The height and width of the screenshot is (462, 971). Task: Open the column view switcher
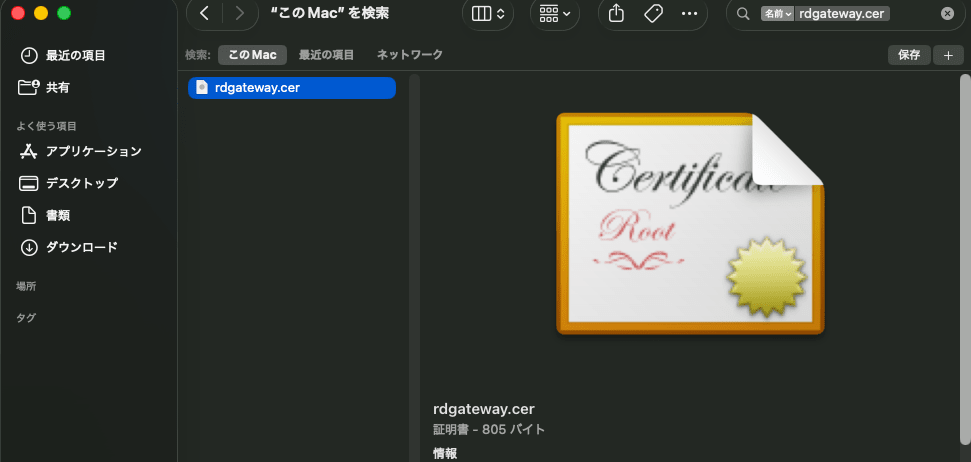[488, 13]
